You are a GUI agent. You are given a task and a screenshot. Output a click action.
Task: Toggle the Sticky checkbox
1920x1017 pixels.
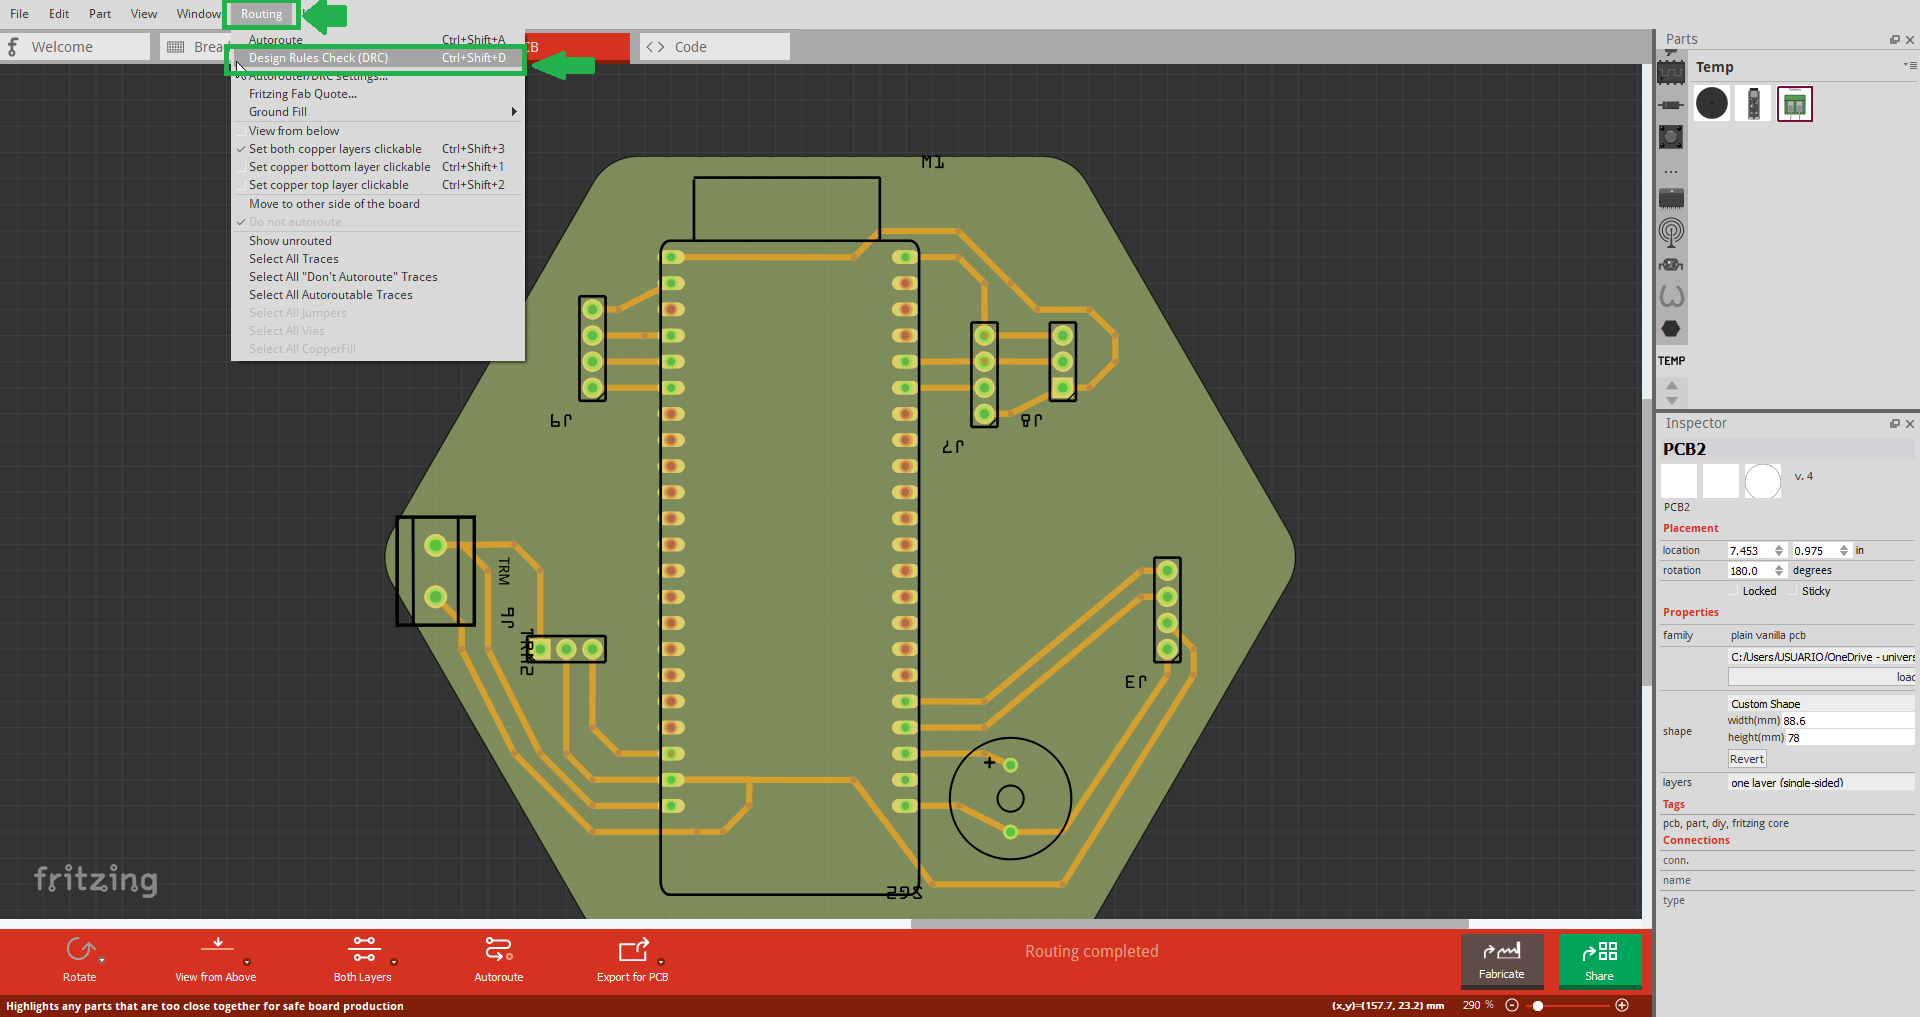click(x=1794, y=591)
